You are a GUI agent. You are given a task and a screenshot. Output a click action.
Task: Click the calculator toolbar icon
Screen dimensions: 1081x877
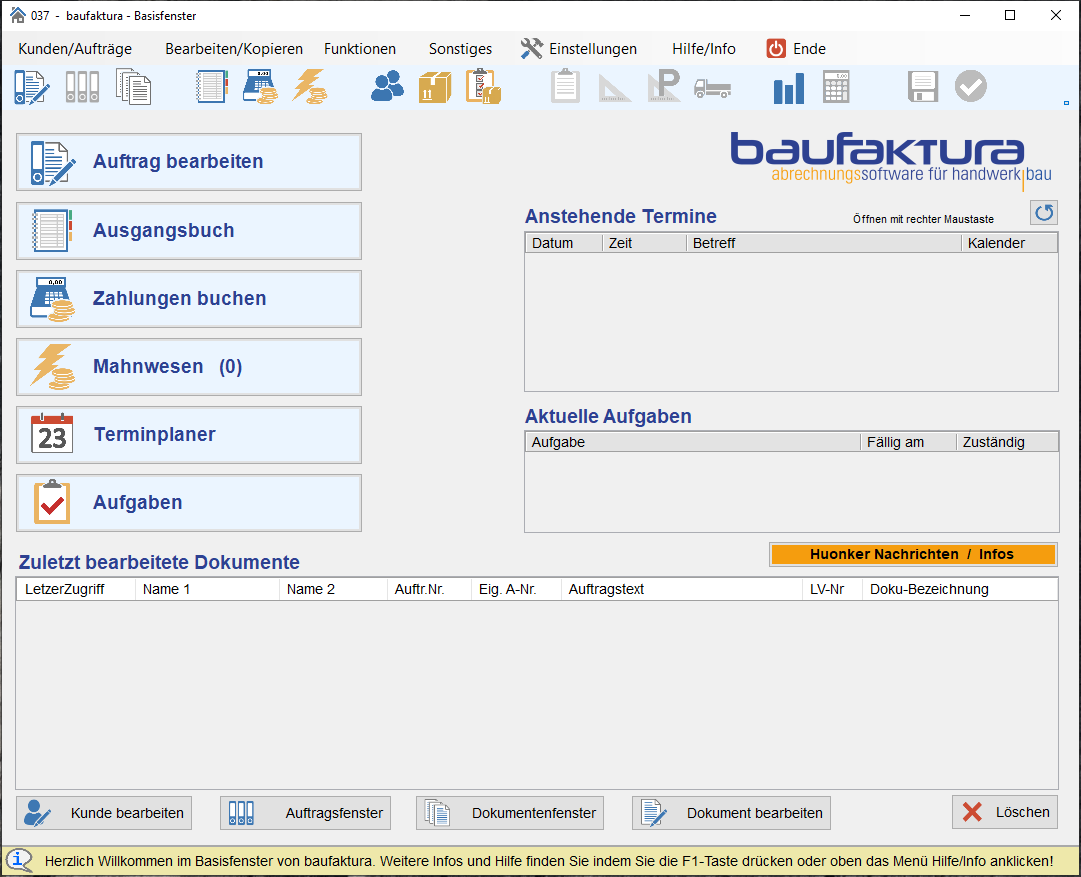coord(836,88)
